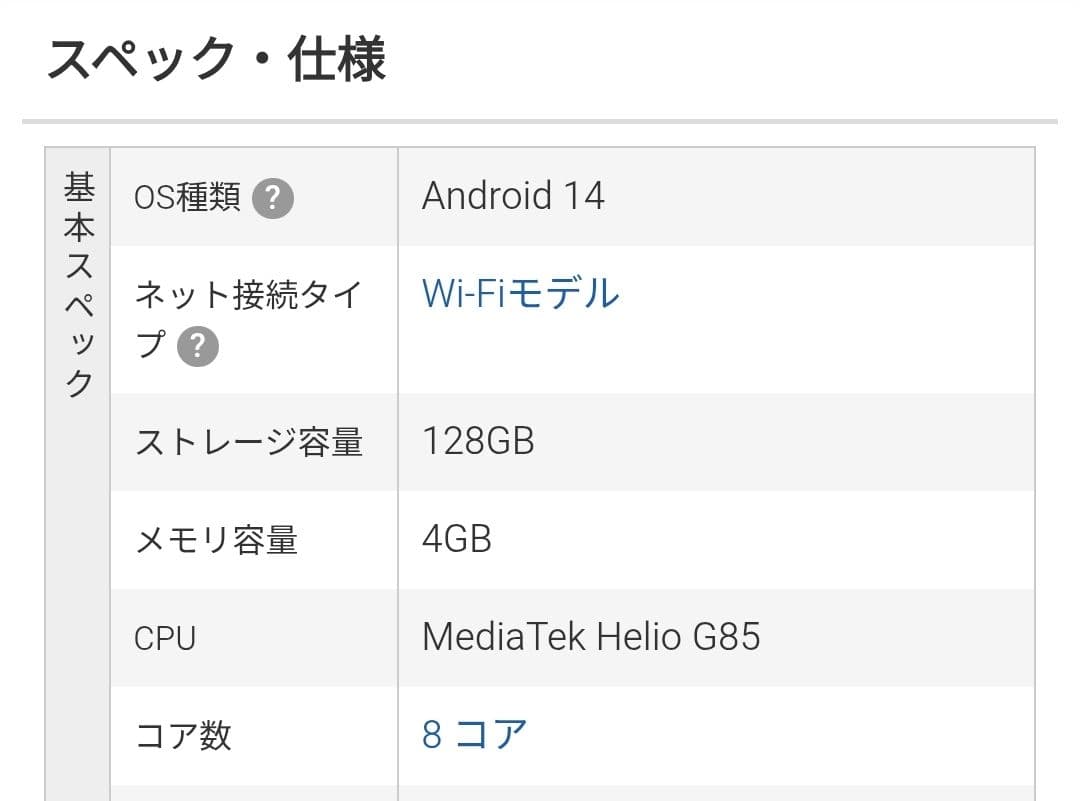This screenshot has width=1080, height=801.
Task: Open the help icon for ネット接続タイプ
Action: (198, 346)
